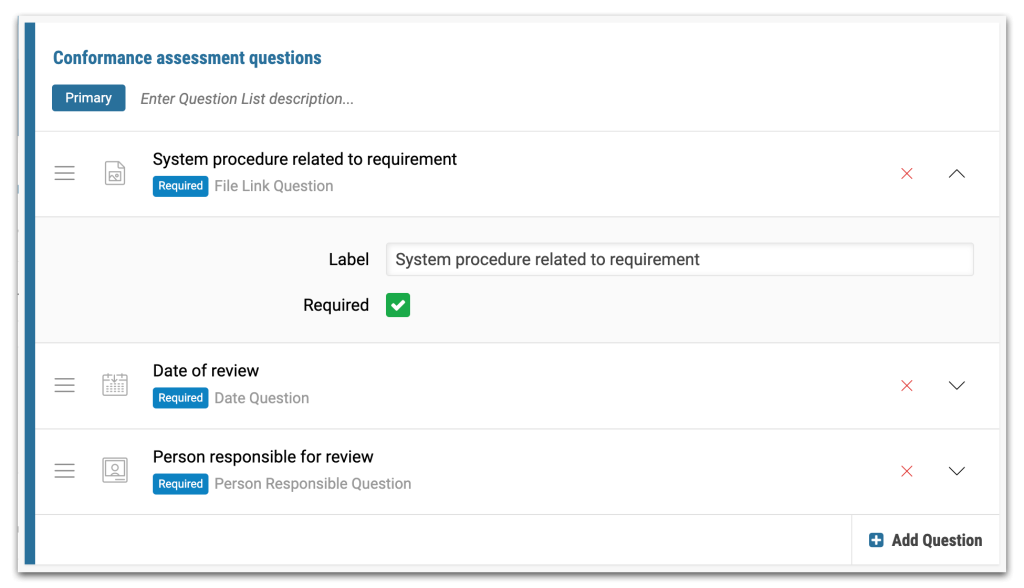Image resolution: width=1024 pixels, height=588 pixels.
Task: Delete the Person responsible for review question
Action: 906,471
